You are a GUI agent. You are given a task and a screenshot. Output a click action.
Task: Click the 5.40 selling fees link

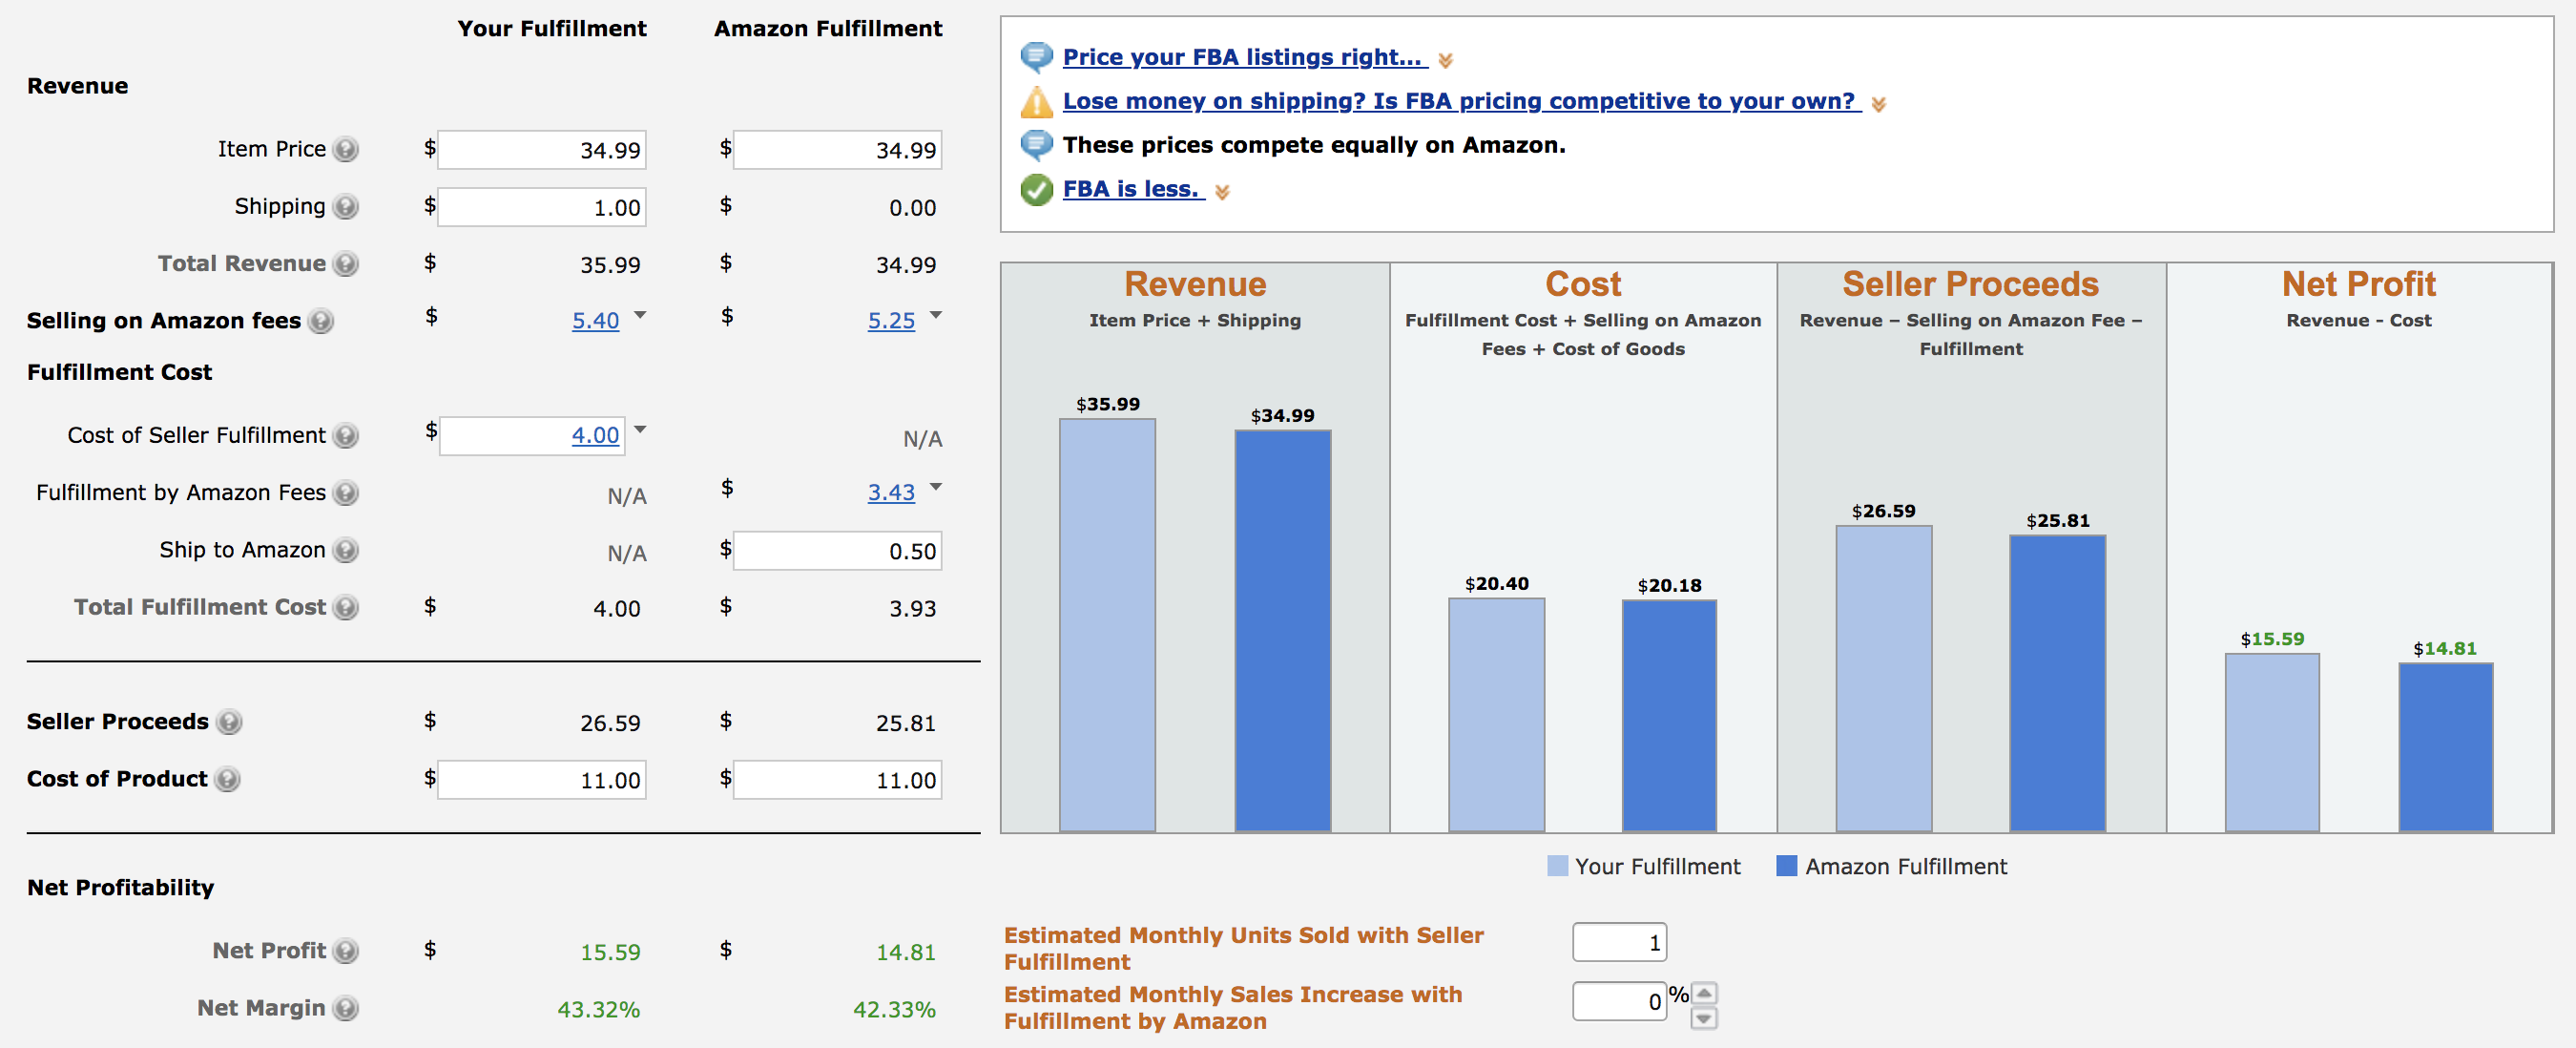click(x=595, y=321)
